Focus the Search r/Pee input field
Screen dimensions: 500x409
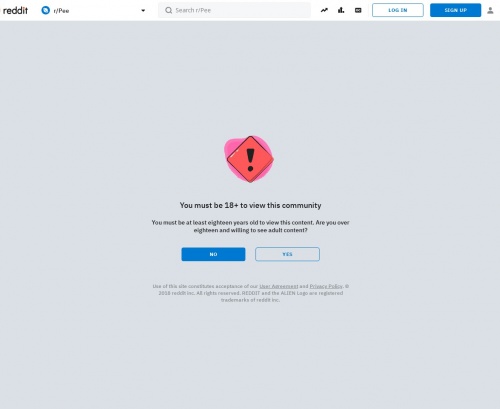[234, 10]
